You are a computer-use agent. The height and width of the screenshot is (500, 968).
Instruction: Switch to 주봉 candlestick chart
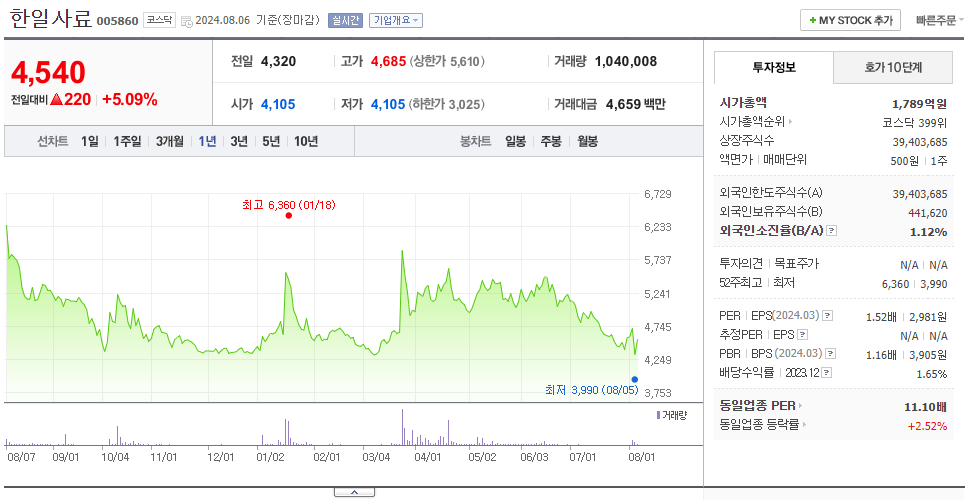coord(551,141)
